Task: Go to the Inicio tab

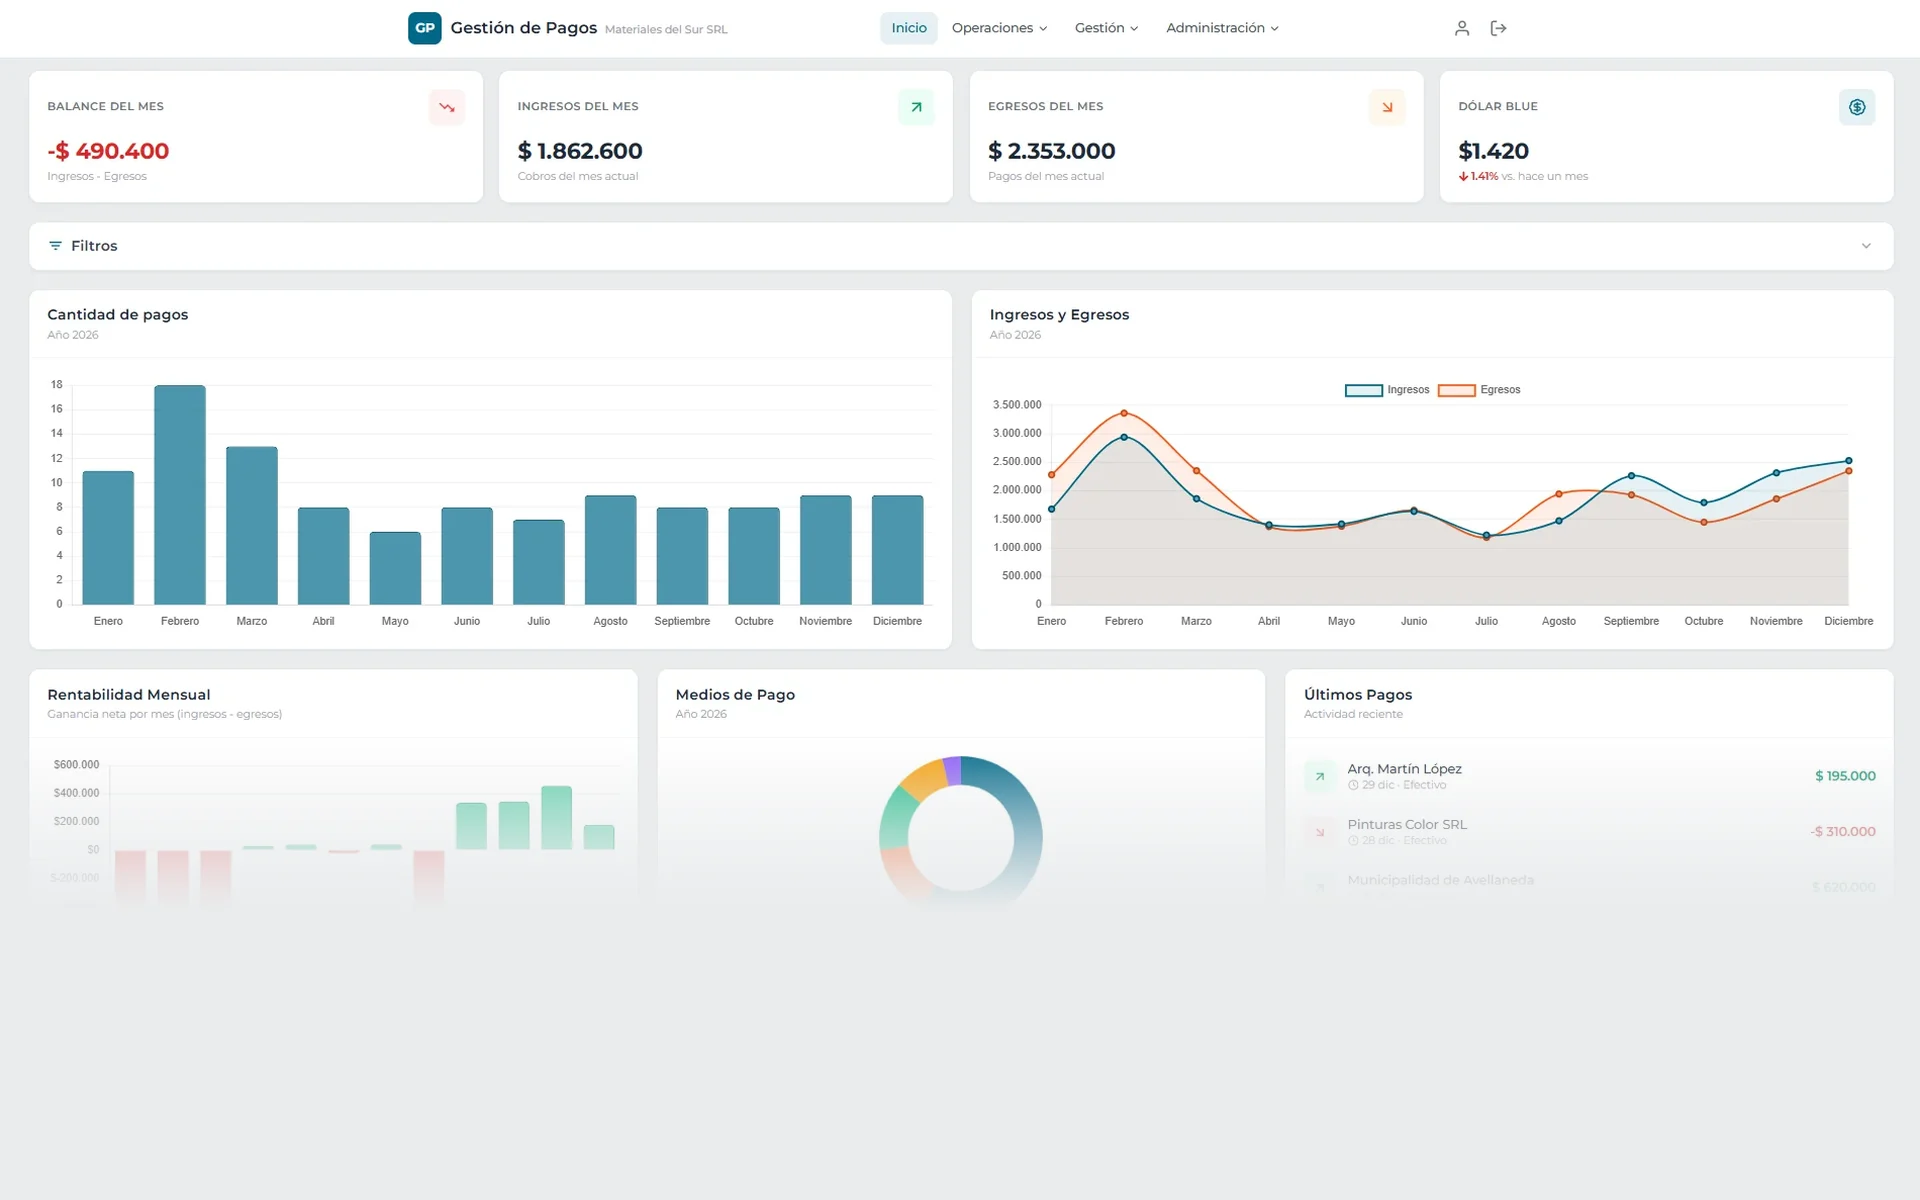Action: tap(909, 28)
